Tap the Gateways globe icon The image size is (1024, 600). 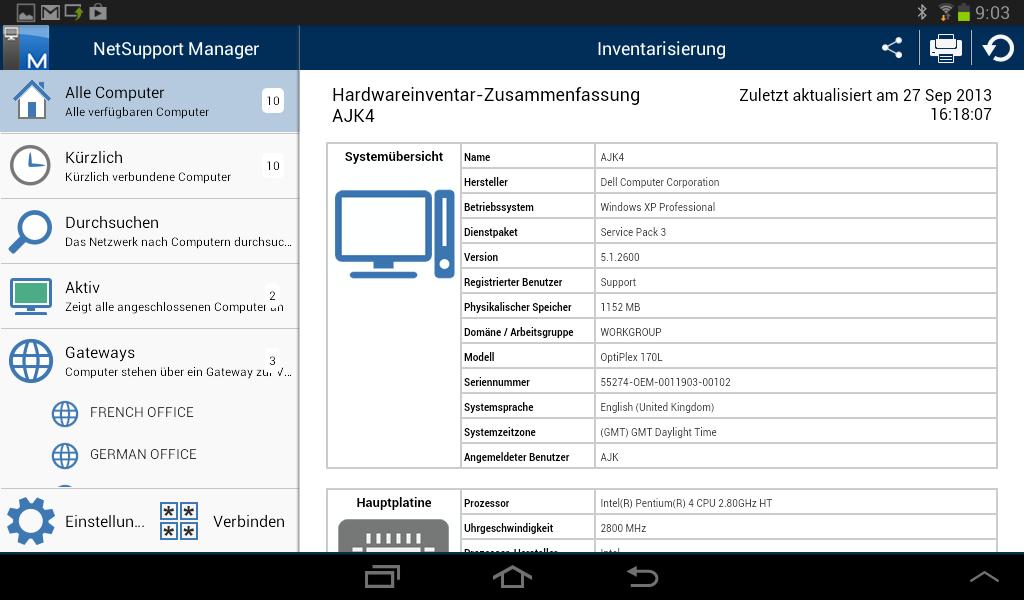point(30,360)
